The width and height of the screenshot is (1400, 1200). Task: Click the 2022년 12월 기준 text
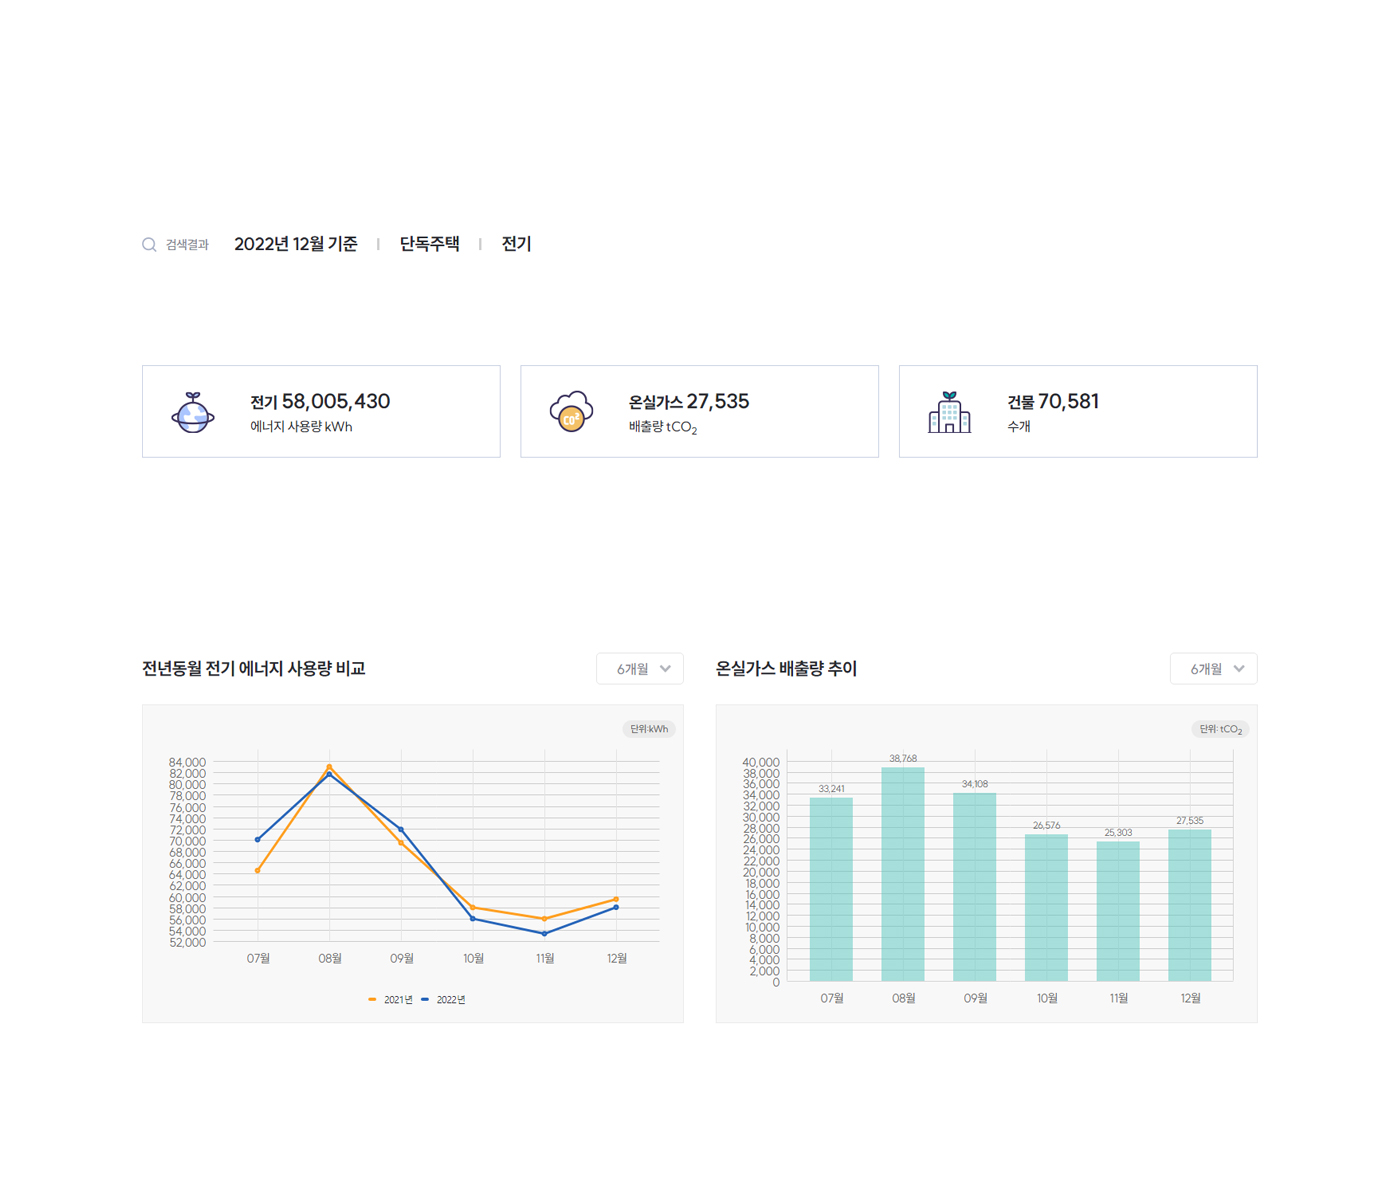pyautogui.click(x=296, y=244)
